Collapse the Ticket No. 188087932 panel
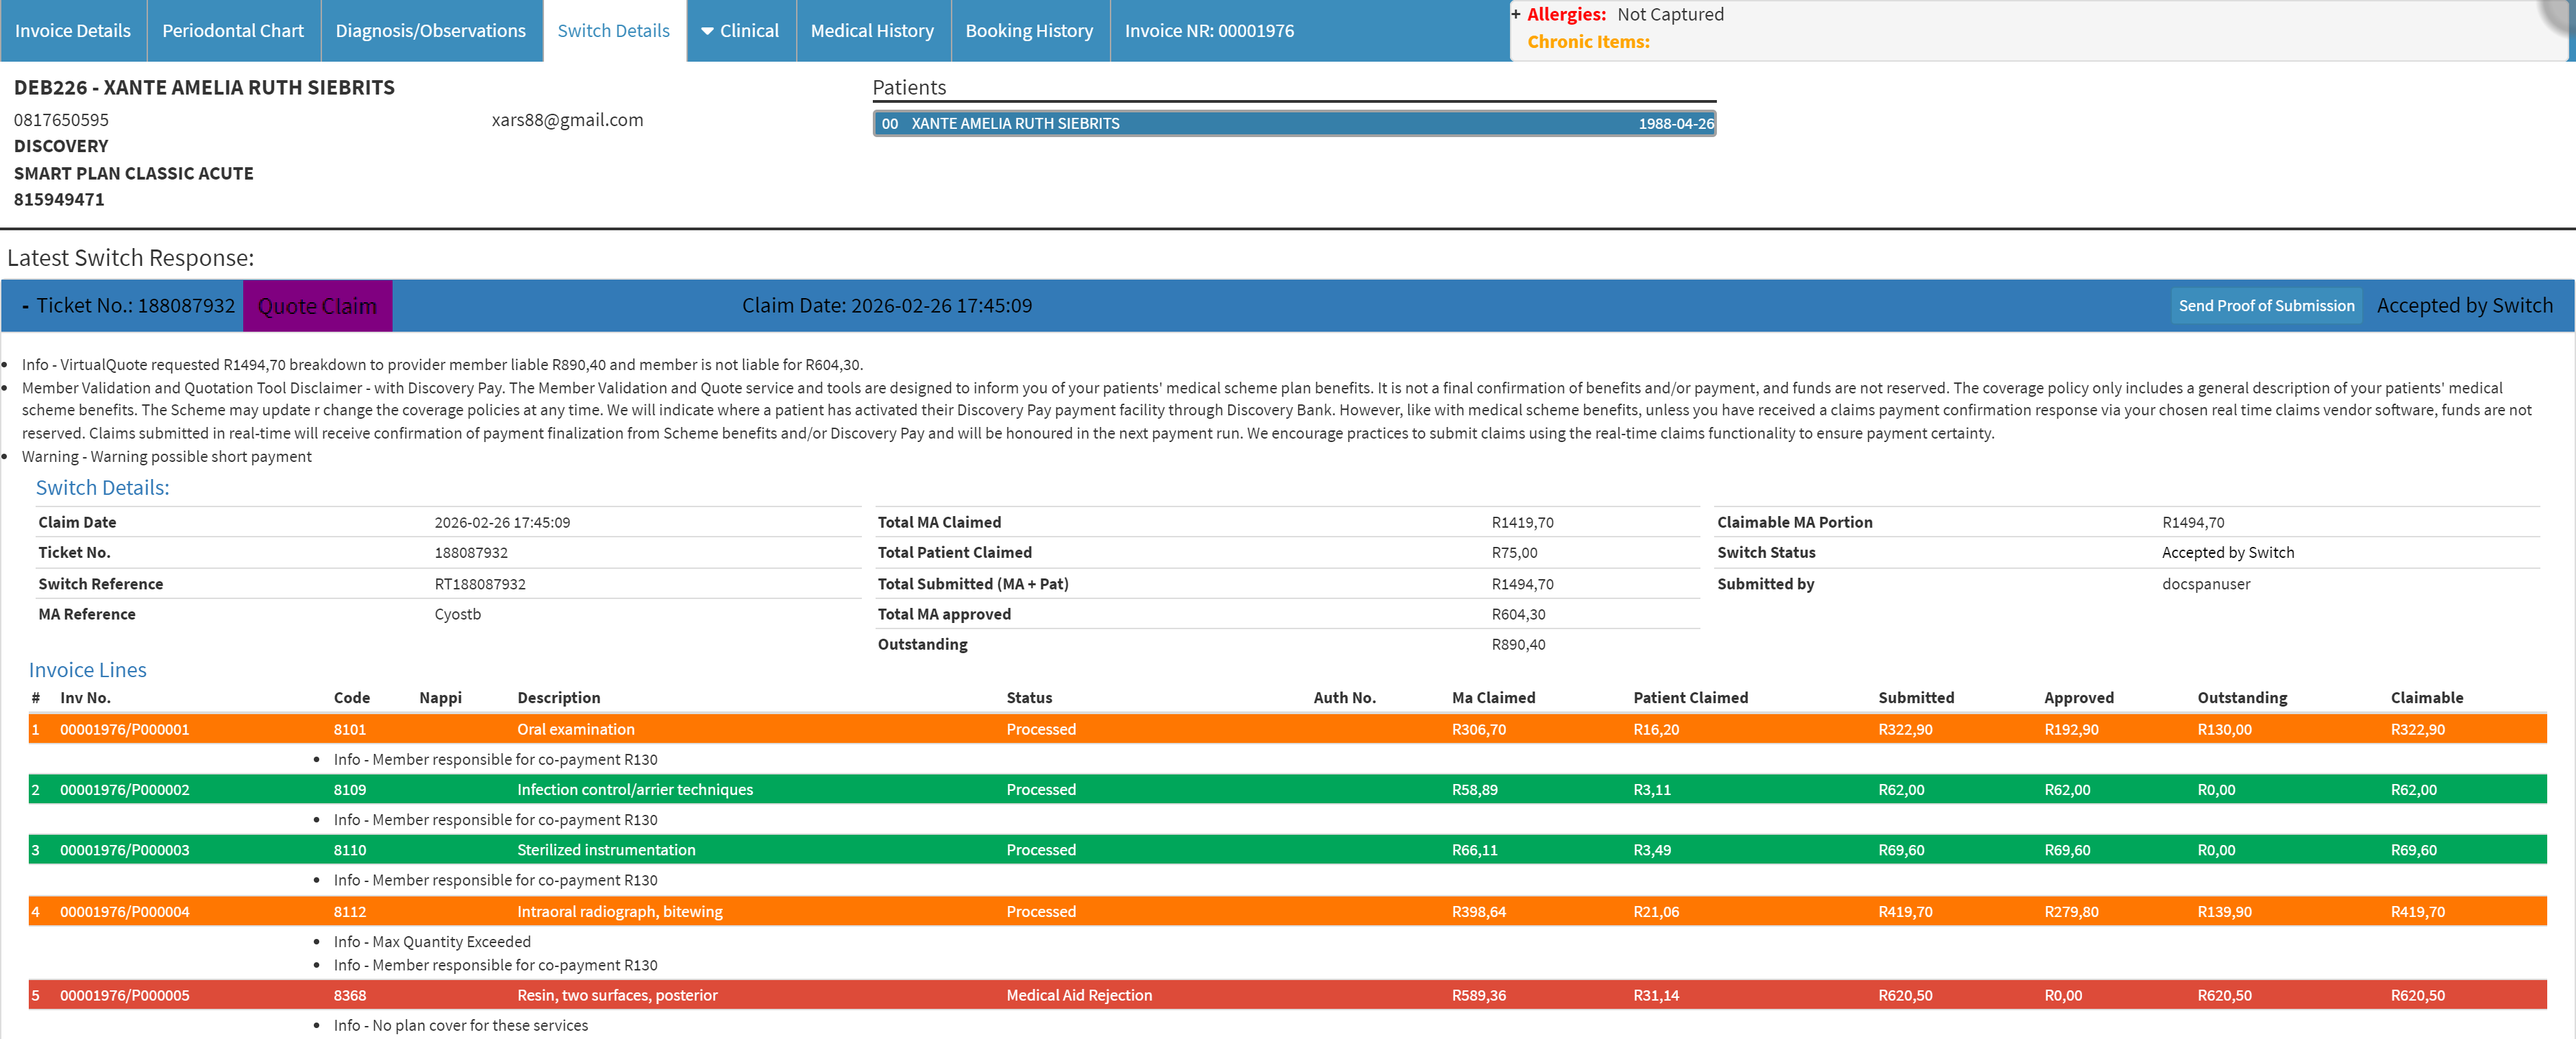 pos(25,306)
